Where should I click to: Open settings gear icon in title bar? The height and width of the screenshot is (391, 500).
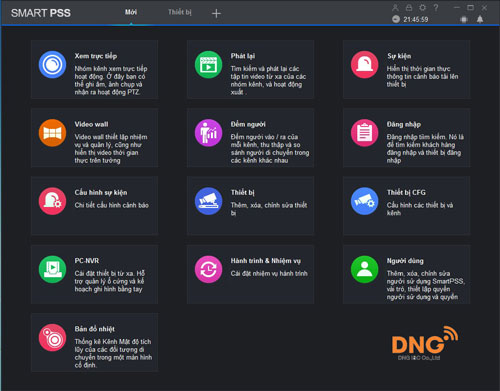click(422, 8)
